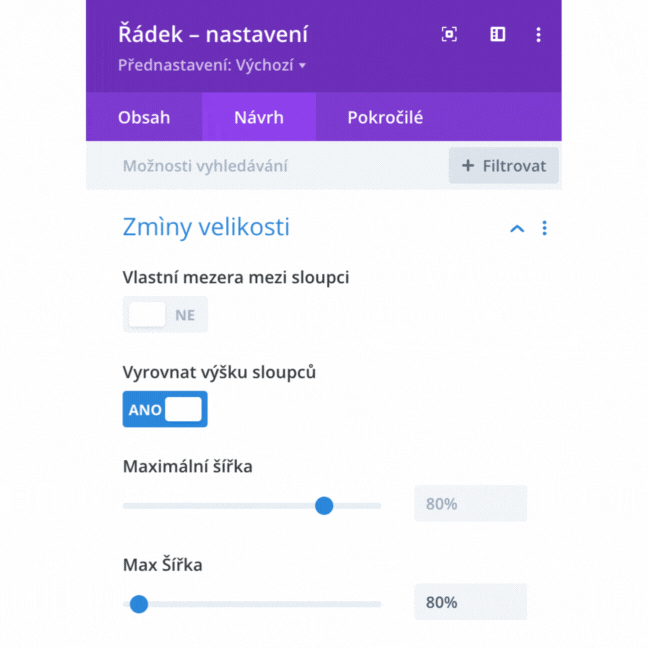The height and width of the screenshot is (648, 648).
Task: Click the Max Šířka 80% value field
Action: (470, 602)
